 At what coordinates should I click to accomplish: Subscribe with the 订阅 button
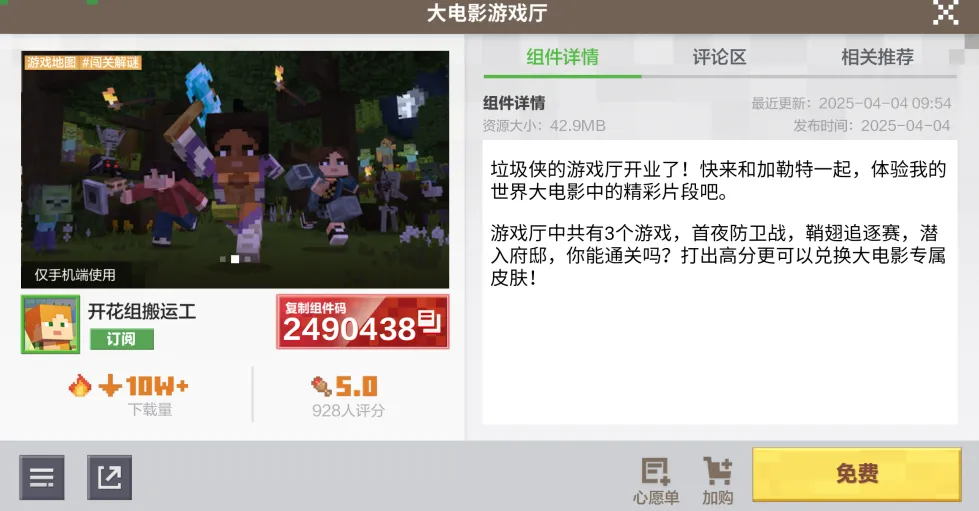(x=121, y=339)
